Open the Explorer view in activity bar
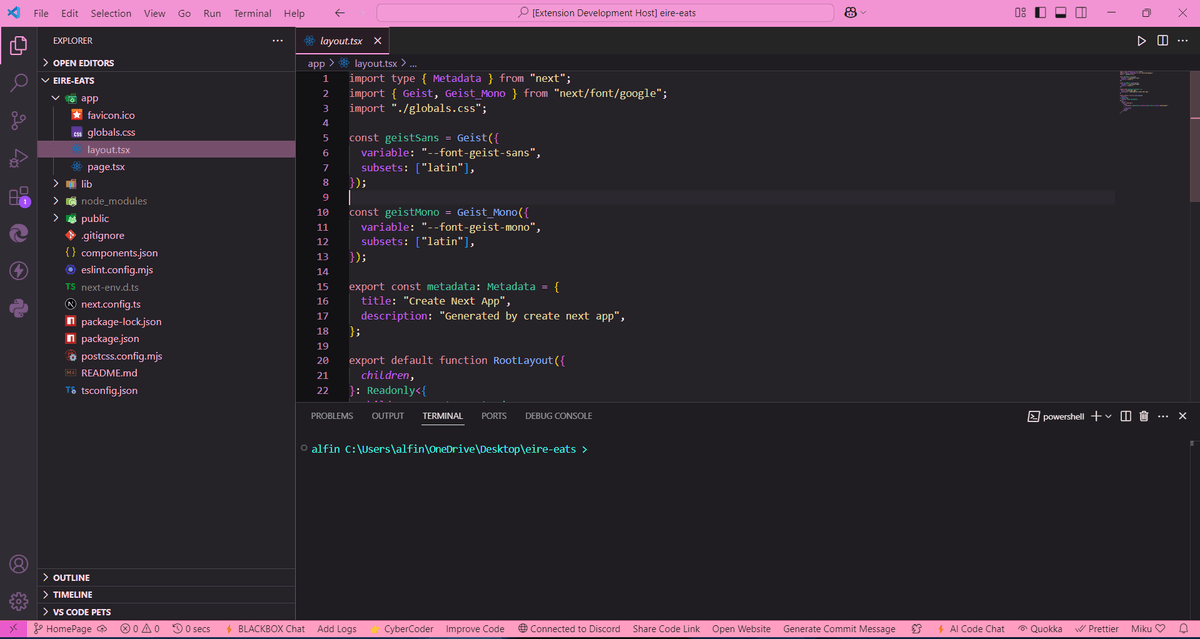Image resolution: width=1200 pixels, height=639 pixels. coord(18,45)
